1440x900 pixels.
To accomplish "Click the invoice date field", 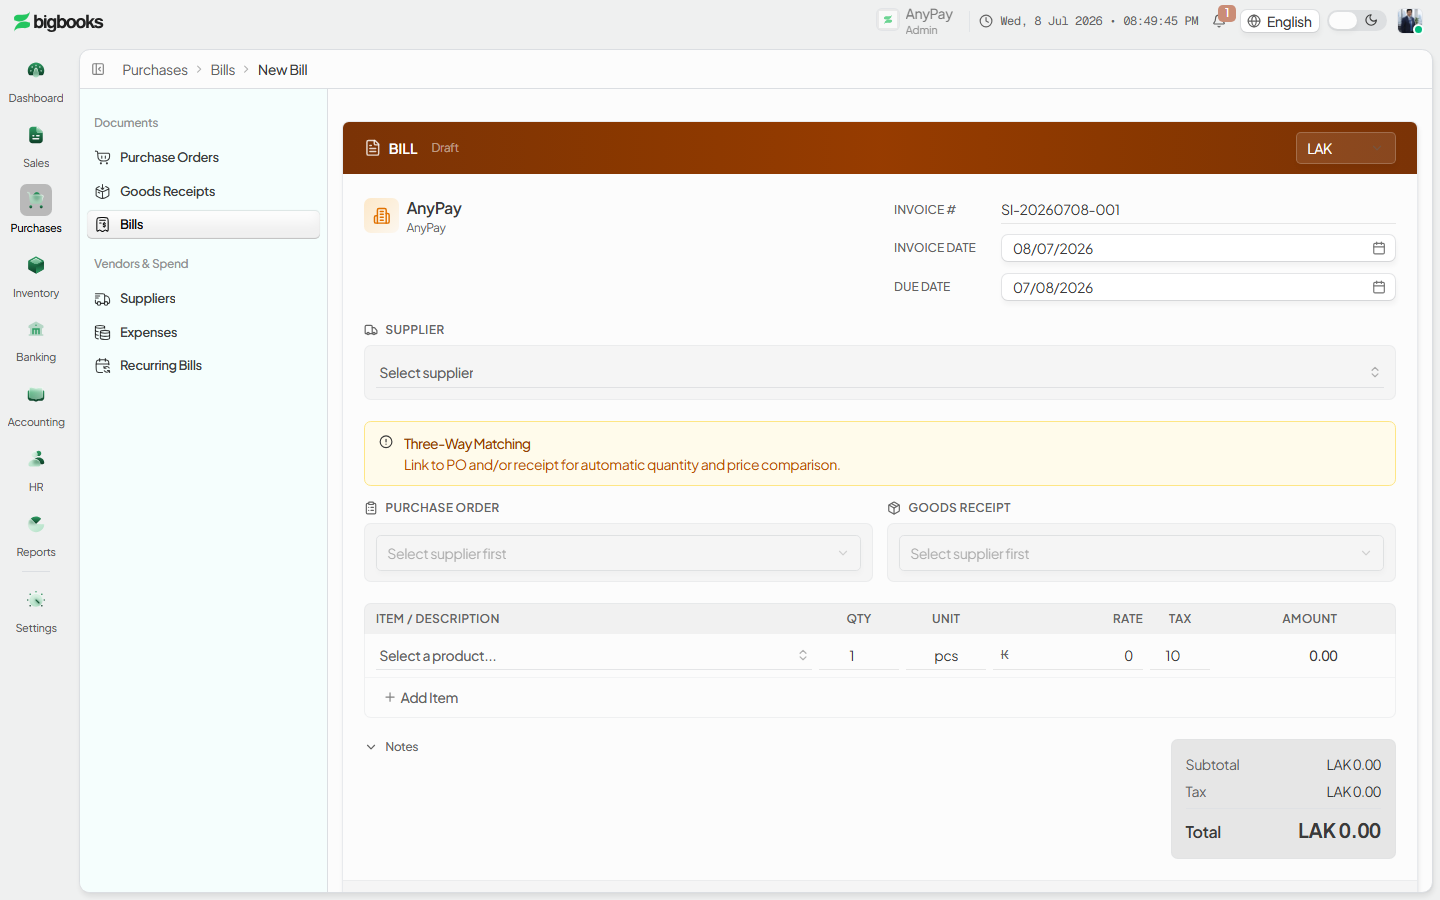I will pyautogui.click(x=1198, y=248).
